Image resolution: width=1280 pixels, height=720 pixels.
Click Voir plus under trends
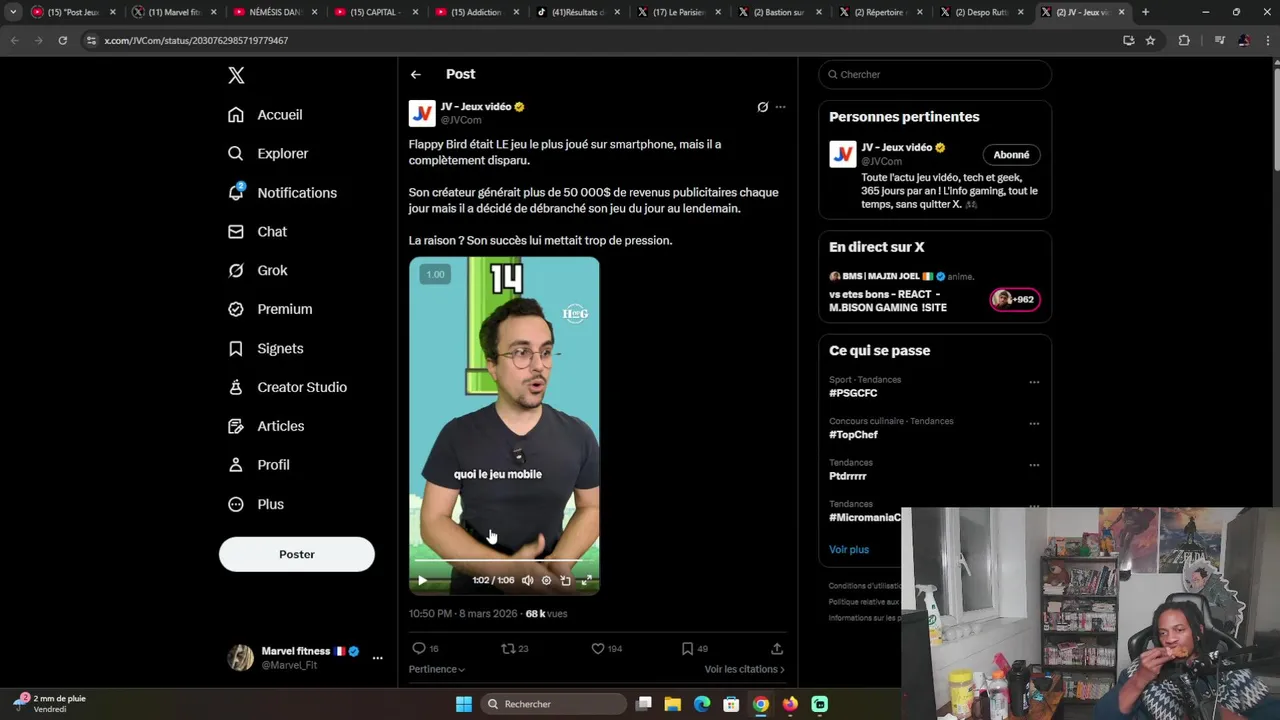pos(849,549)
